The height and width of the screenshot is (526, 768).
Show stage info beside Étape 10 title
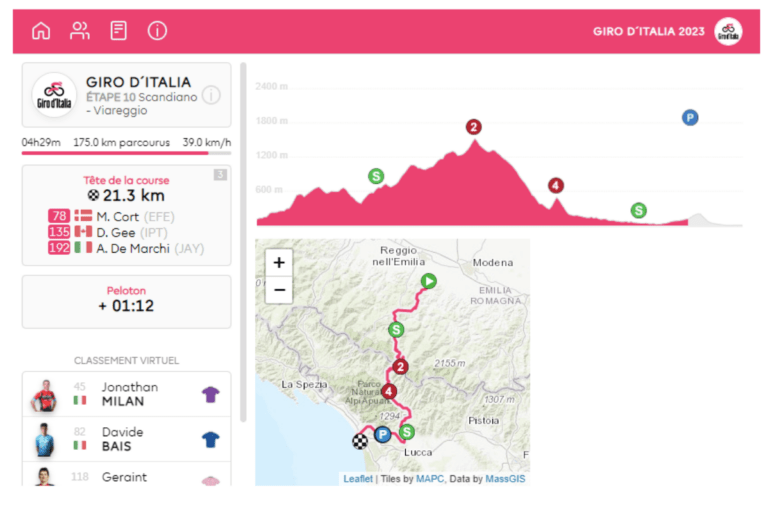(x=211, y=96)
